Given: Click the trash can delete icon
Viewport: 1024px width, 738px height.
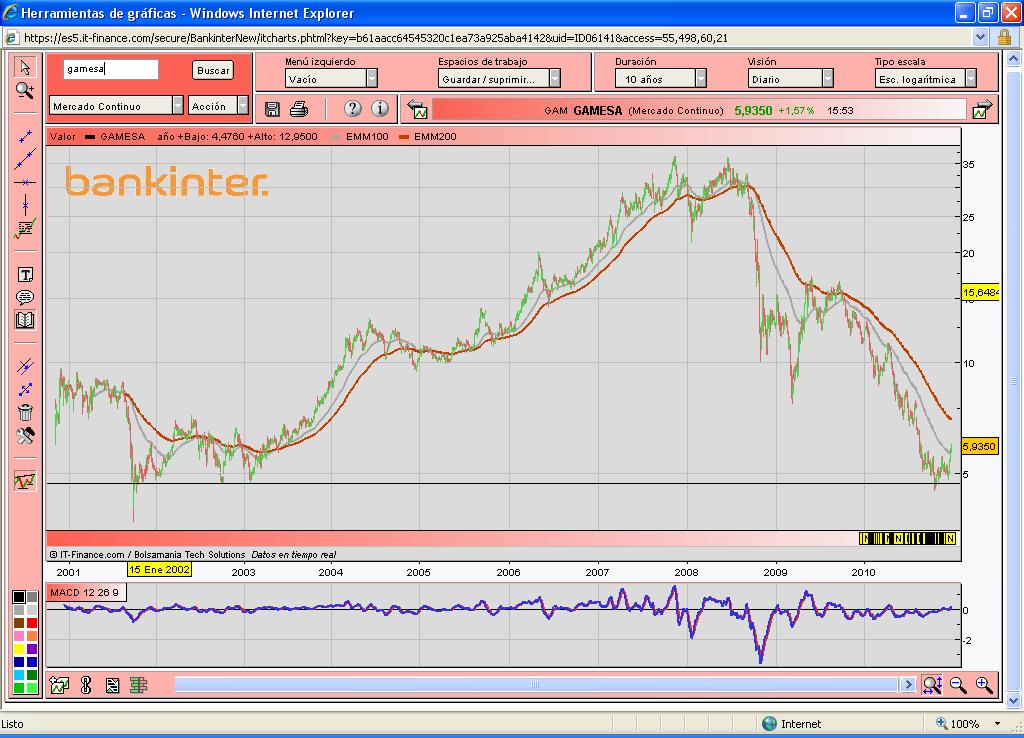Looking at the screenshot, I should point(25,412).
